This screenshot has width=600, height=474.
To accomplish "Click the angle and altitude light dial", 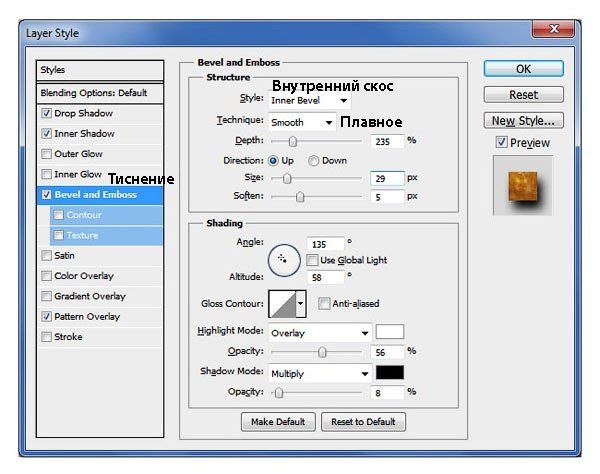I will pos(284,261).
